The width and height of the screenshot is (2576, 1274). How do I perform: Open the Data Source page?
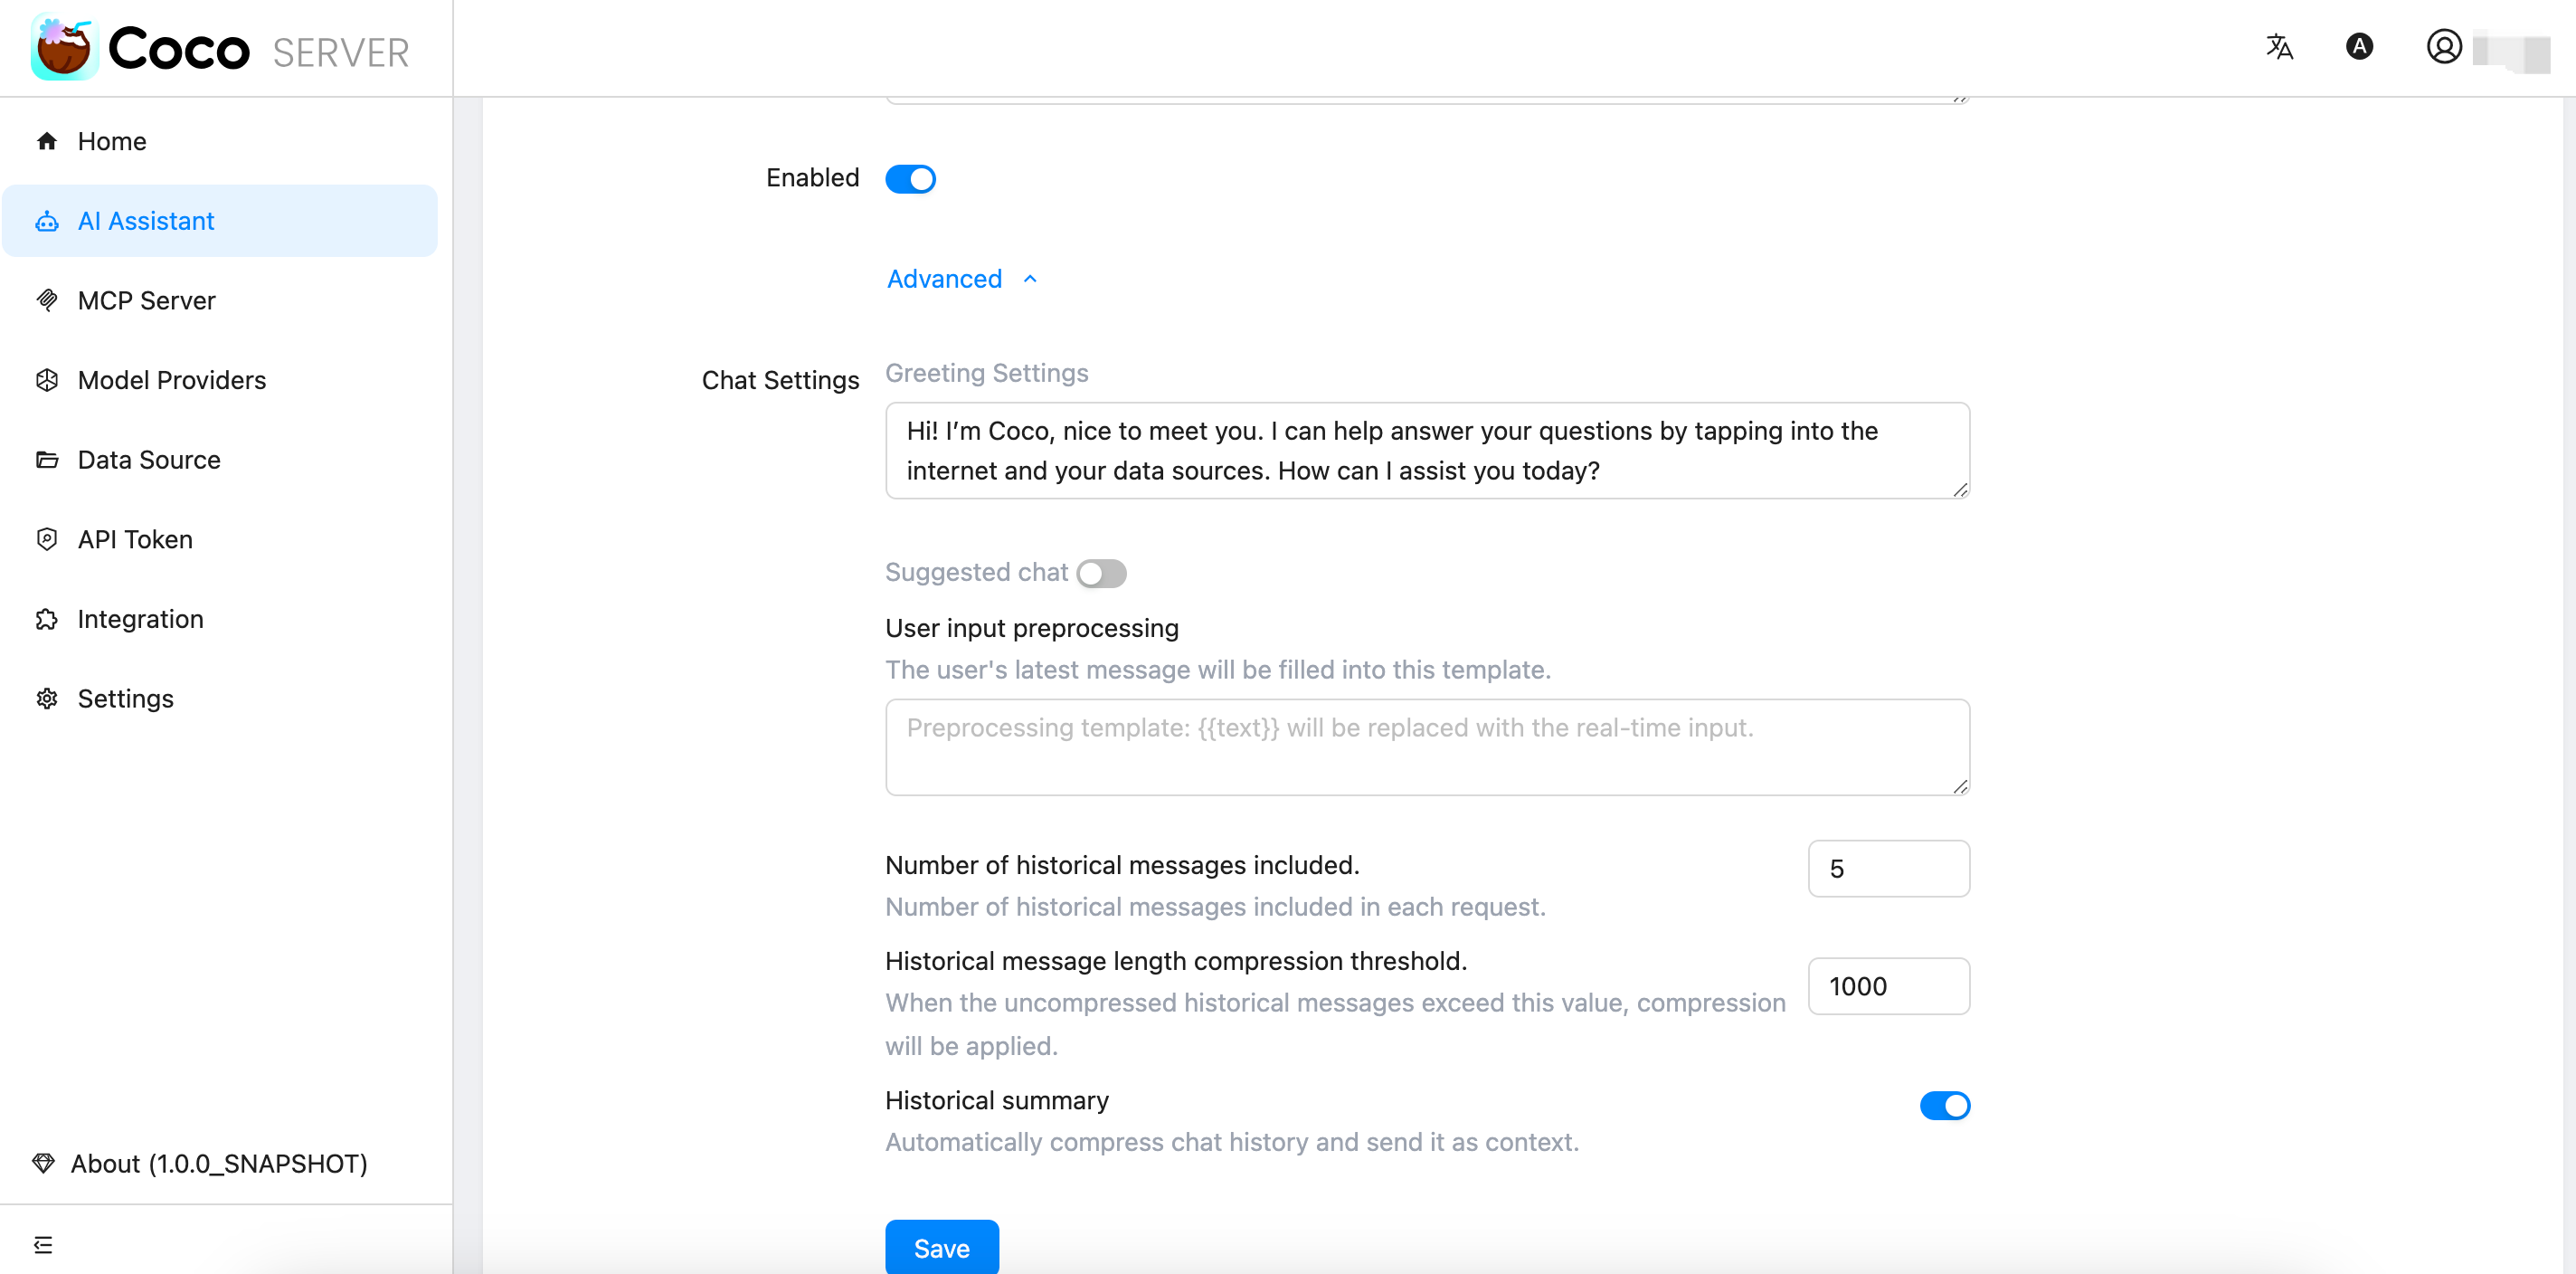220,460
